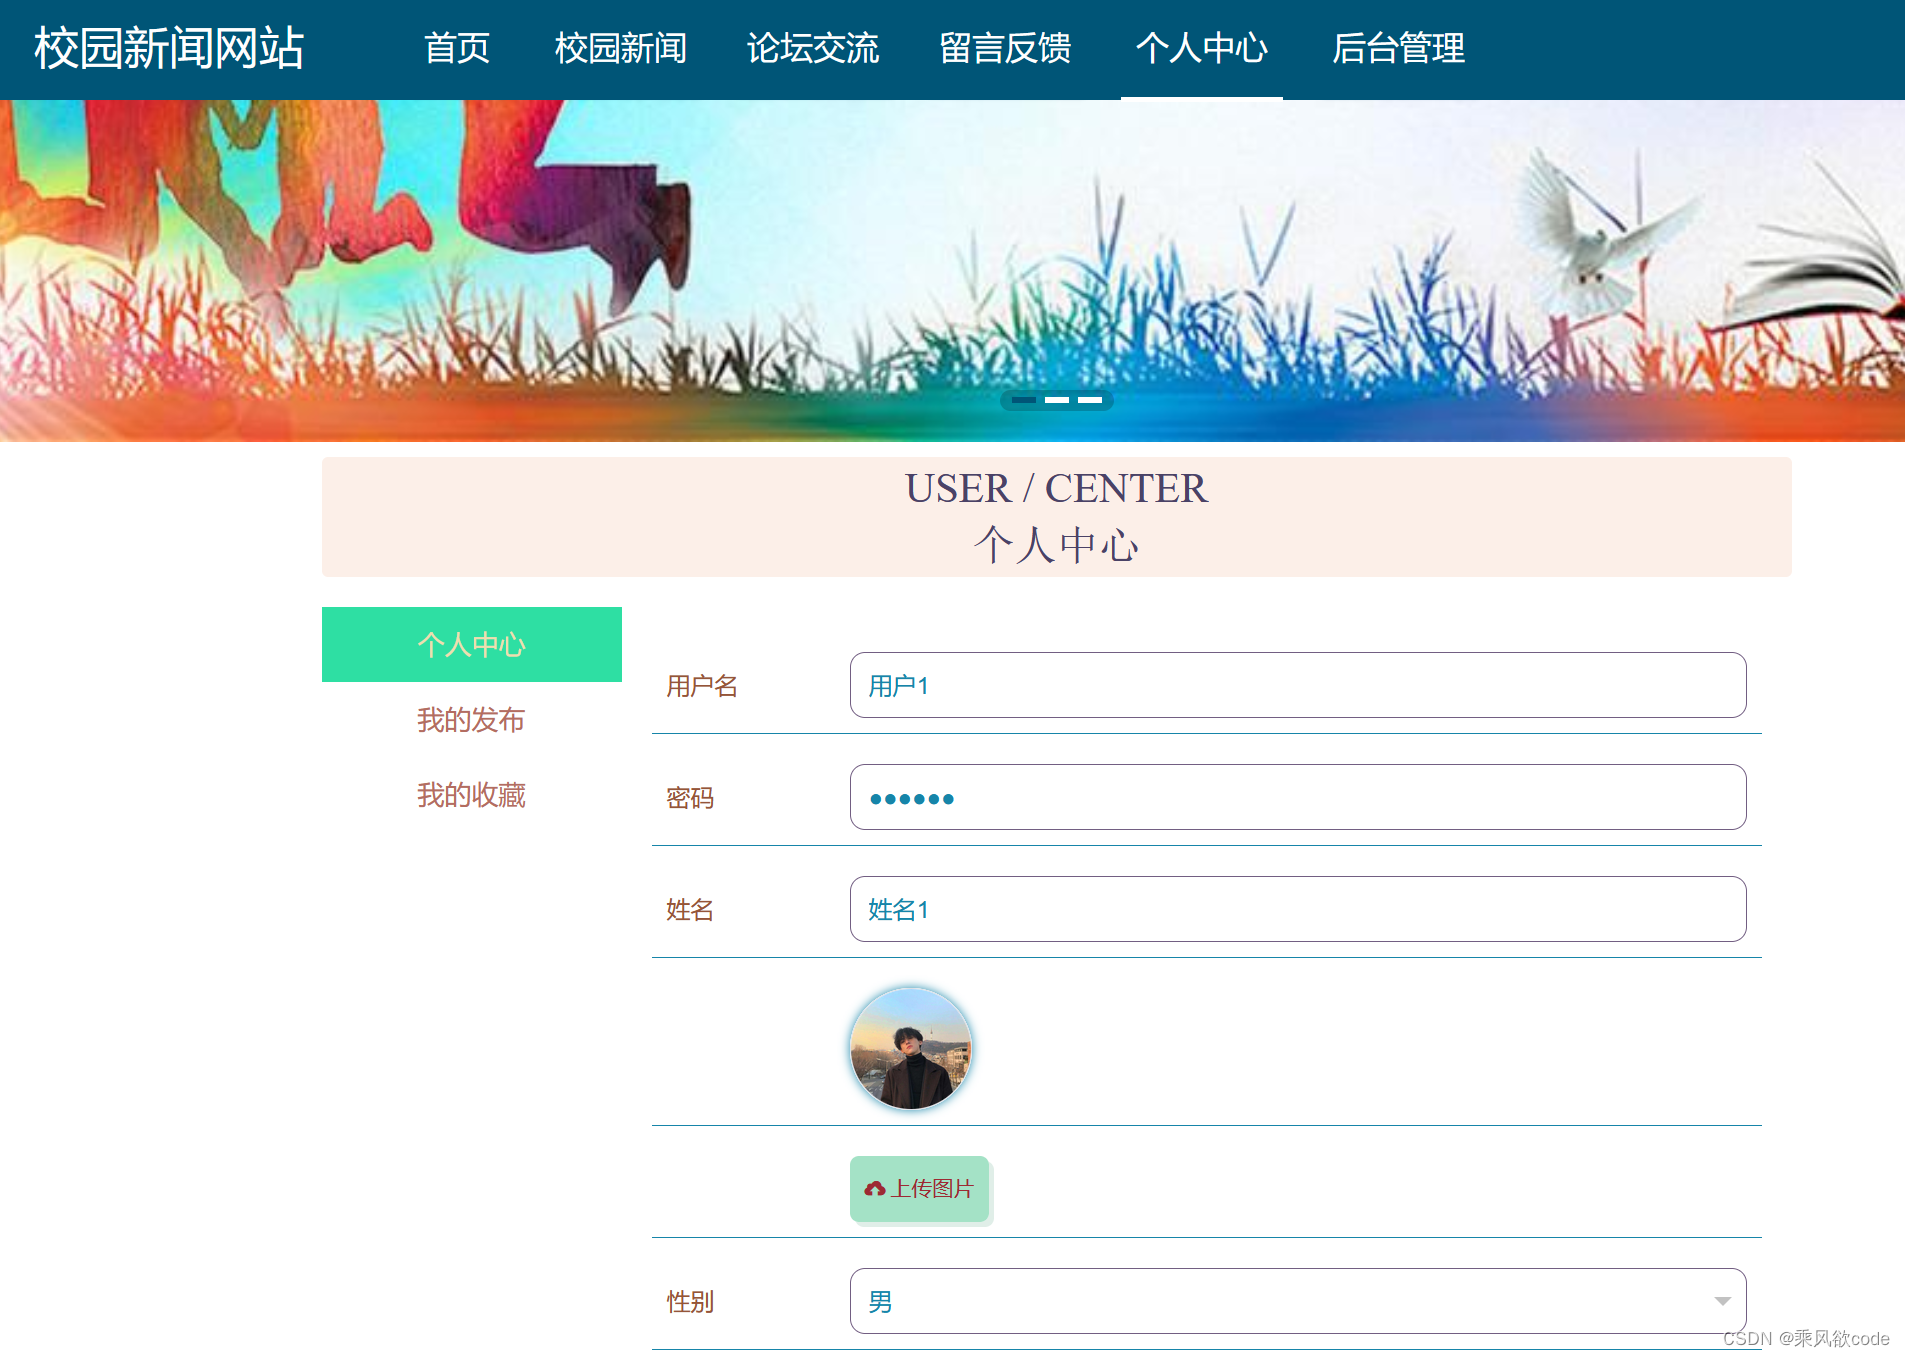Image resolution: width=1905 pixels, height=1357 pixels.
Task: Select the 个人中心 sidebar tab
Action: click(x=471, y=645)
